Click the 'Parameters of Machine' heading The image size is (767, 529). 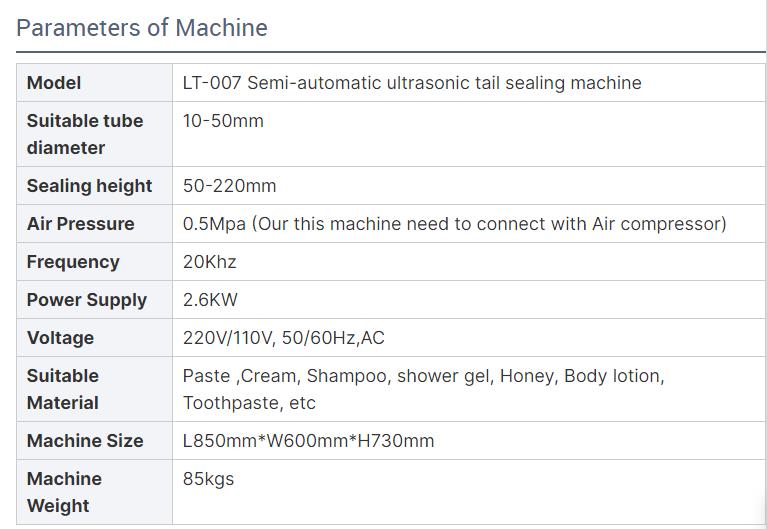142,28
